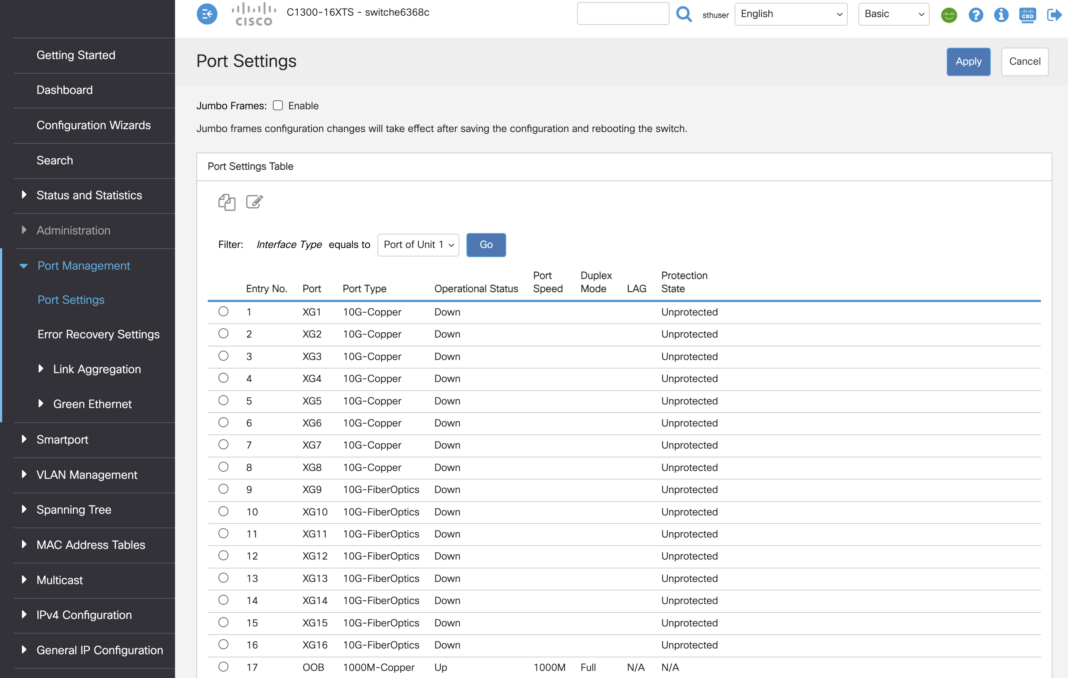Click the search magnifier icon

tap(684, 14)
